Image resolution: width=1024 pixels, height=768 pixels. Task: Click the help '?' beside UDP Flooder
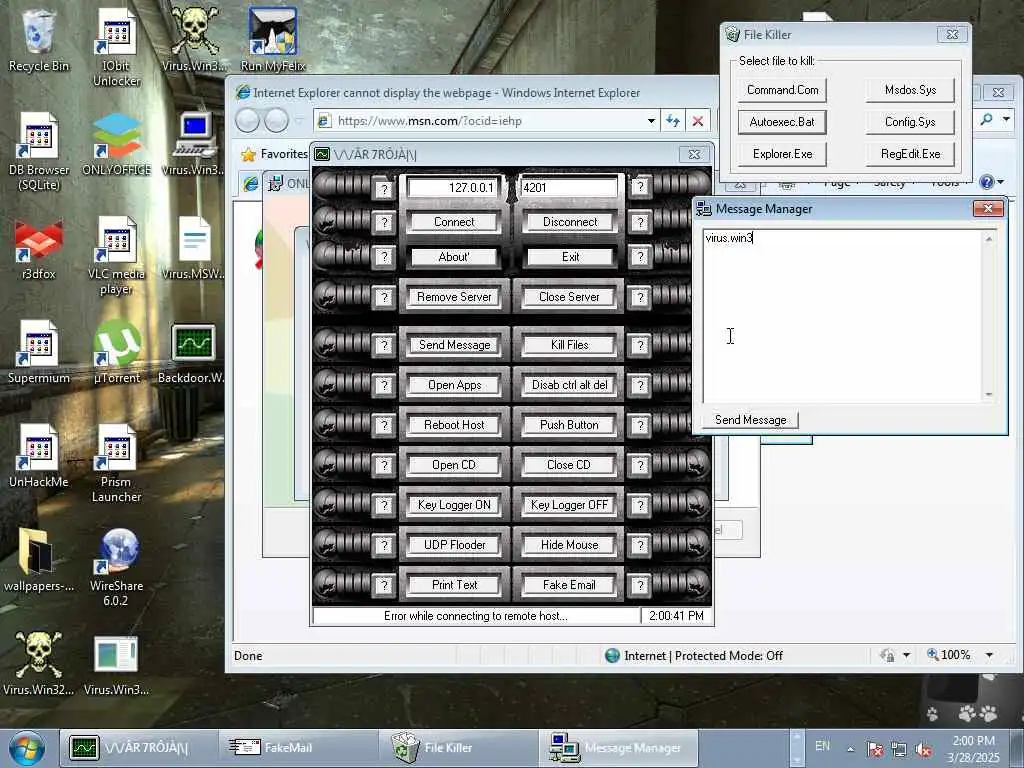click(x=384, y=545)
